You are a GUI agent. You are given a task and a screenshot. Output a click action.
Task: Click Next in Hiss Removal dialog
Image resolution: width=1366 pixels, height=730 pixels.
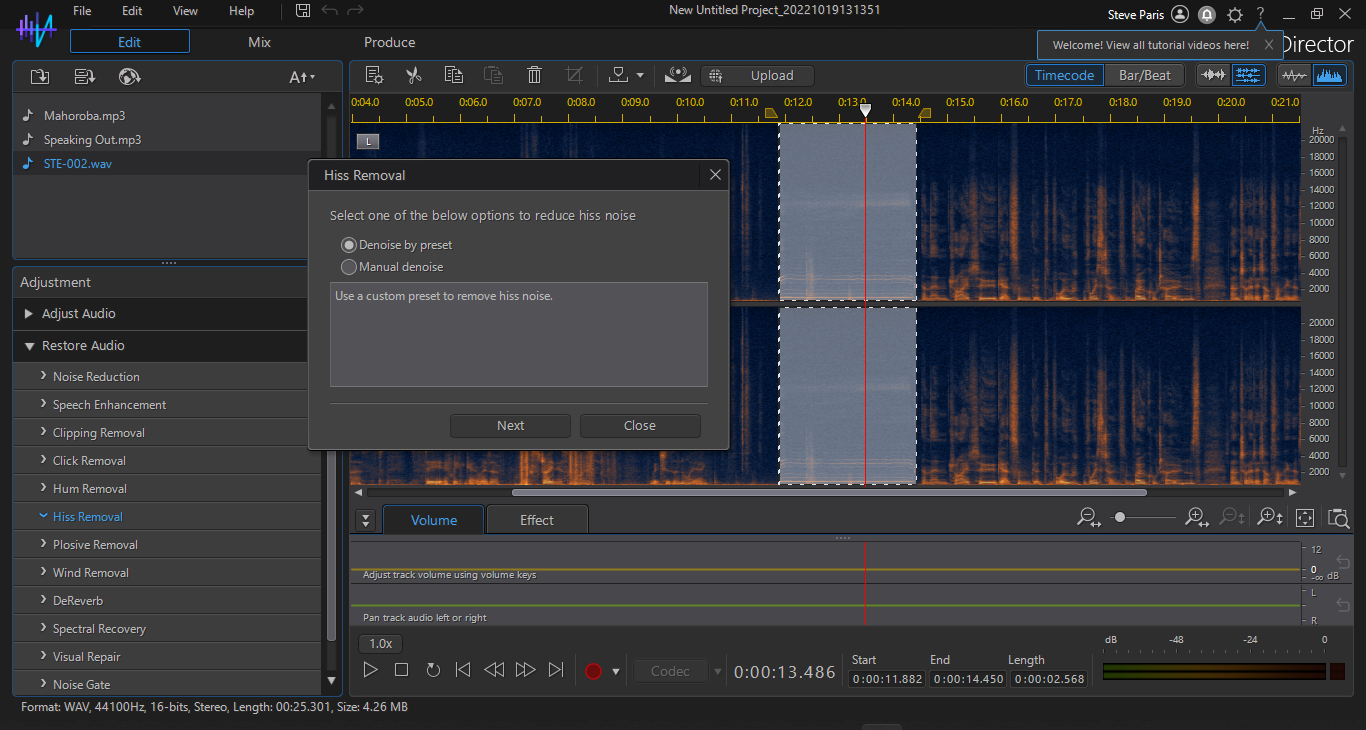(510, 426)
